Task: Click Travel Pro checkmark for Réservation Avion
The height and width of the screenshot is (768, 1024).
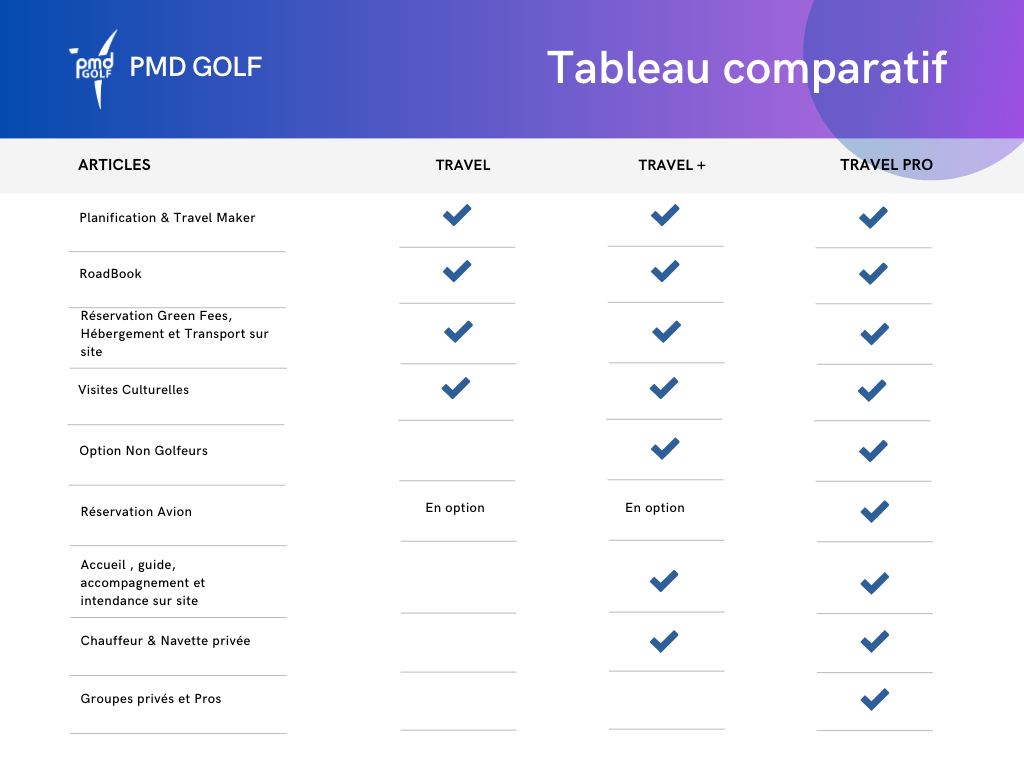Action: (874, 511)
